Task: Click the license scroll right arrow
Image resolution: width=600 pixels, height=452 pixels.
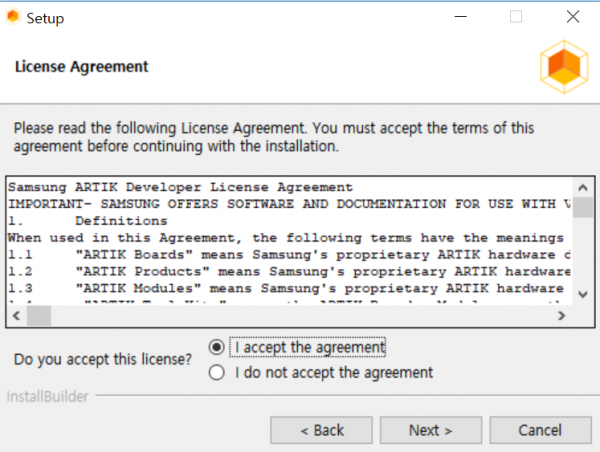Action: pos(561,316)
